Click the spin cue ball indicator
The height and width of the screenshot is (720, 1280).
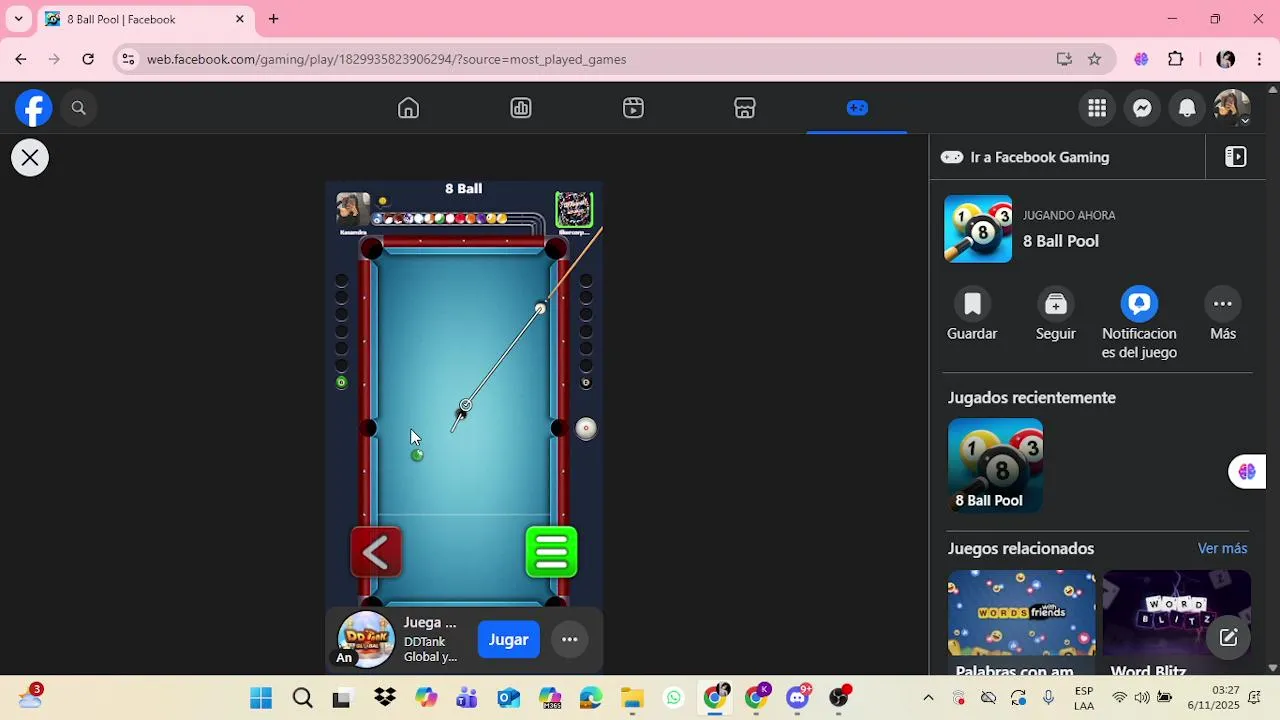(x=586, y=429)
